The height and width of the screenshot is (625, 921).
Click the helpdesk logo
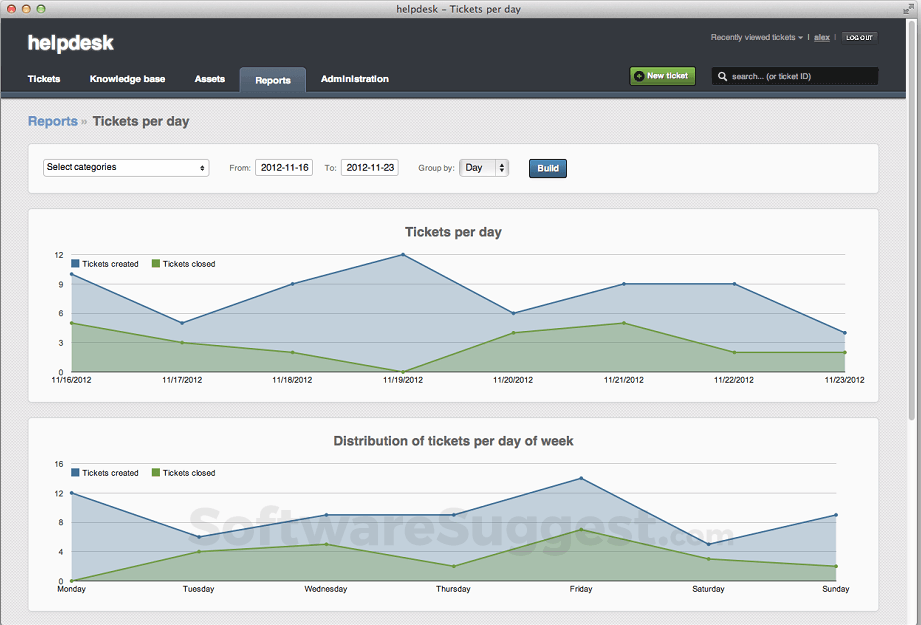coord(70,43)
